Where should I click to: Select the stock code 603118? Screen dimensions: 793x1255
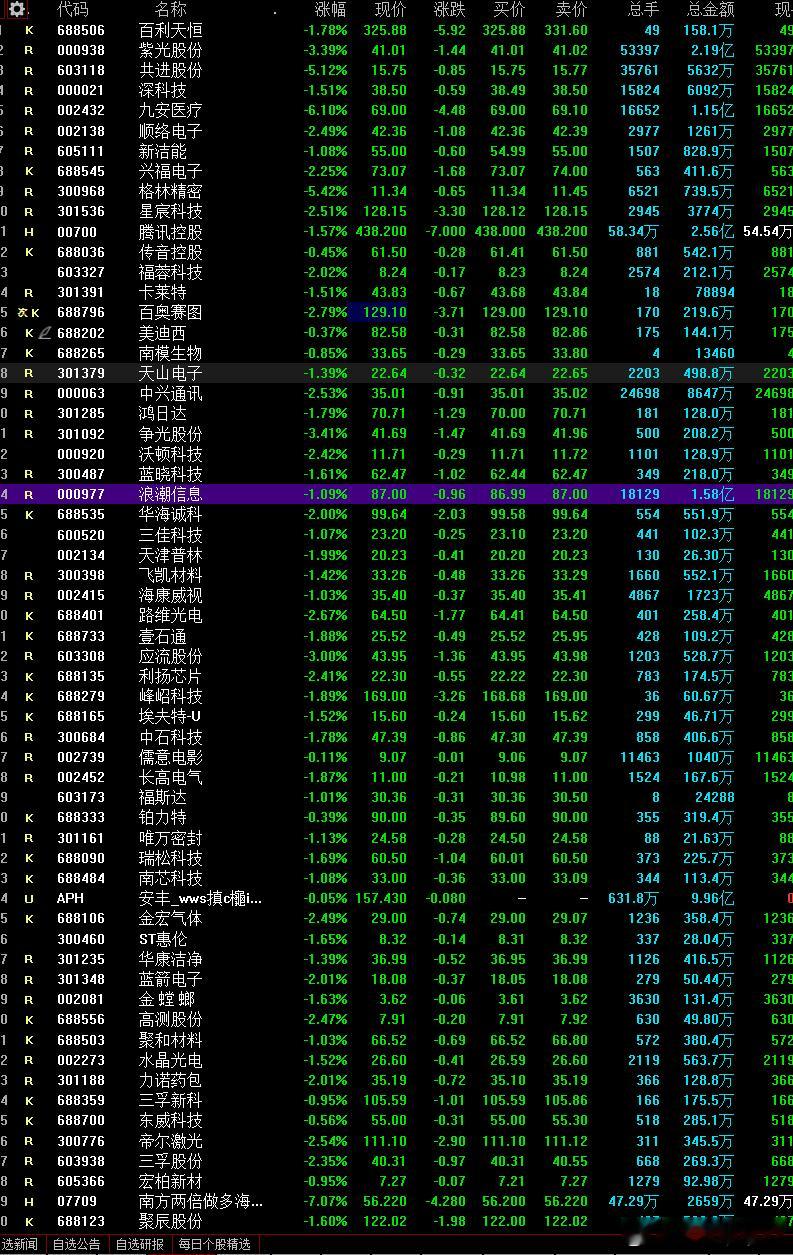81,71
